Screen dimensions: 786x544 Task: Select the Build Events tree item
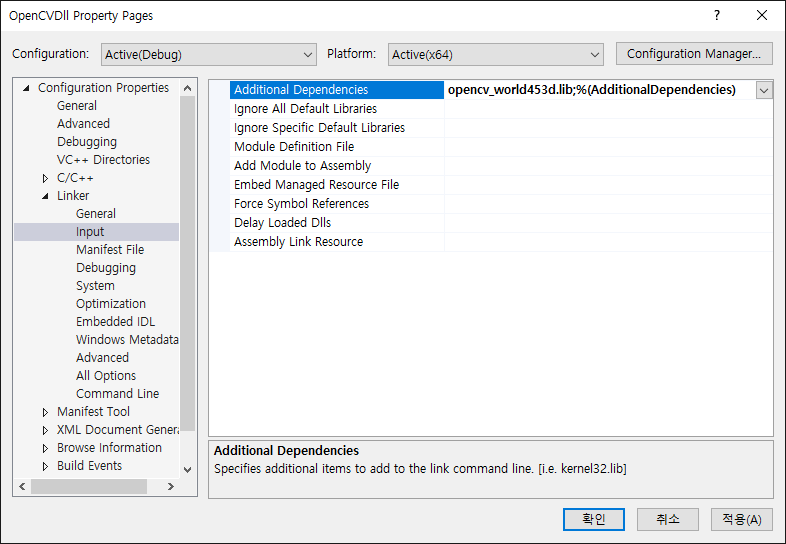pos(89,466)
